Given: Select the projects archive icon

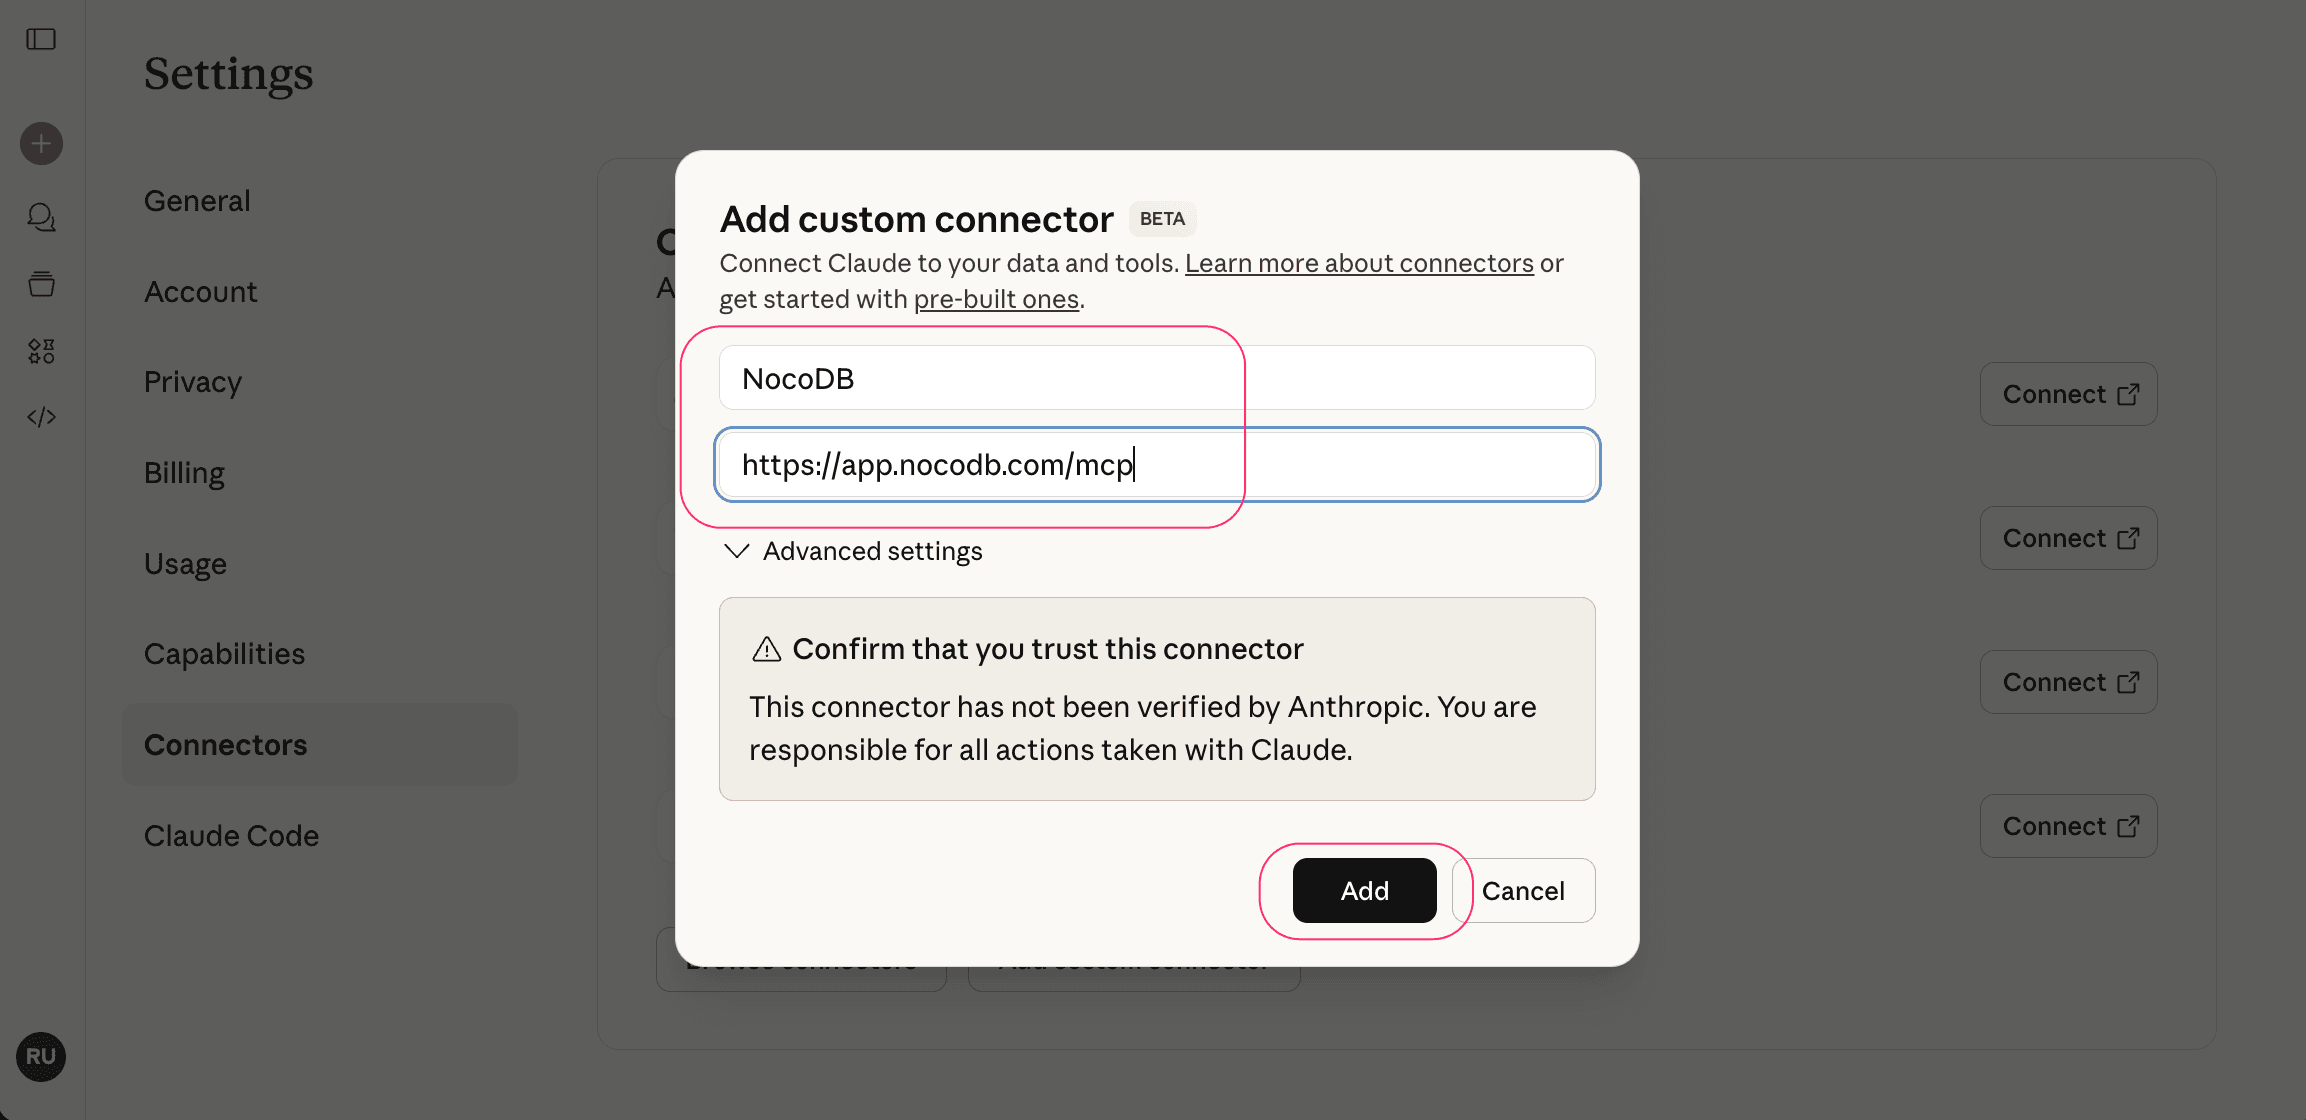Looking at the screenshot, I should pyautogui.click(x=40, y=284).
